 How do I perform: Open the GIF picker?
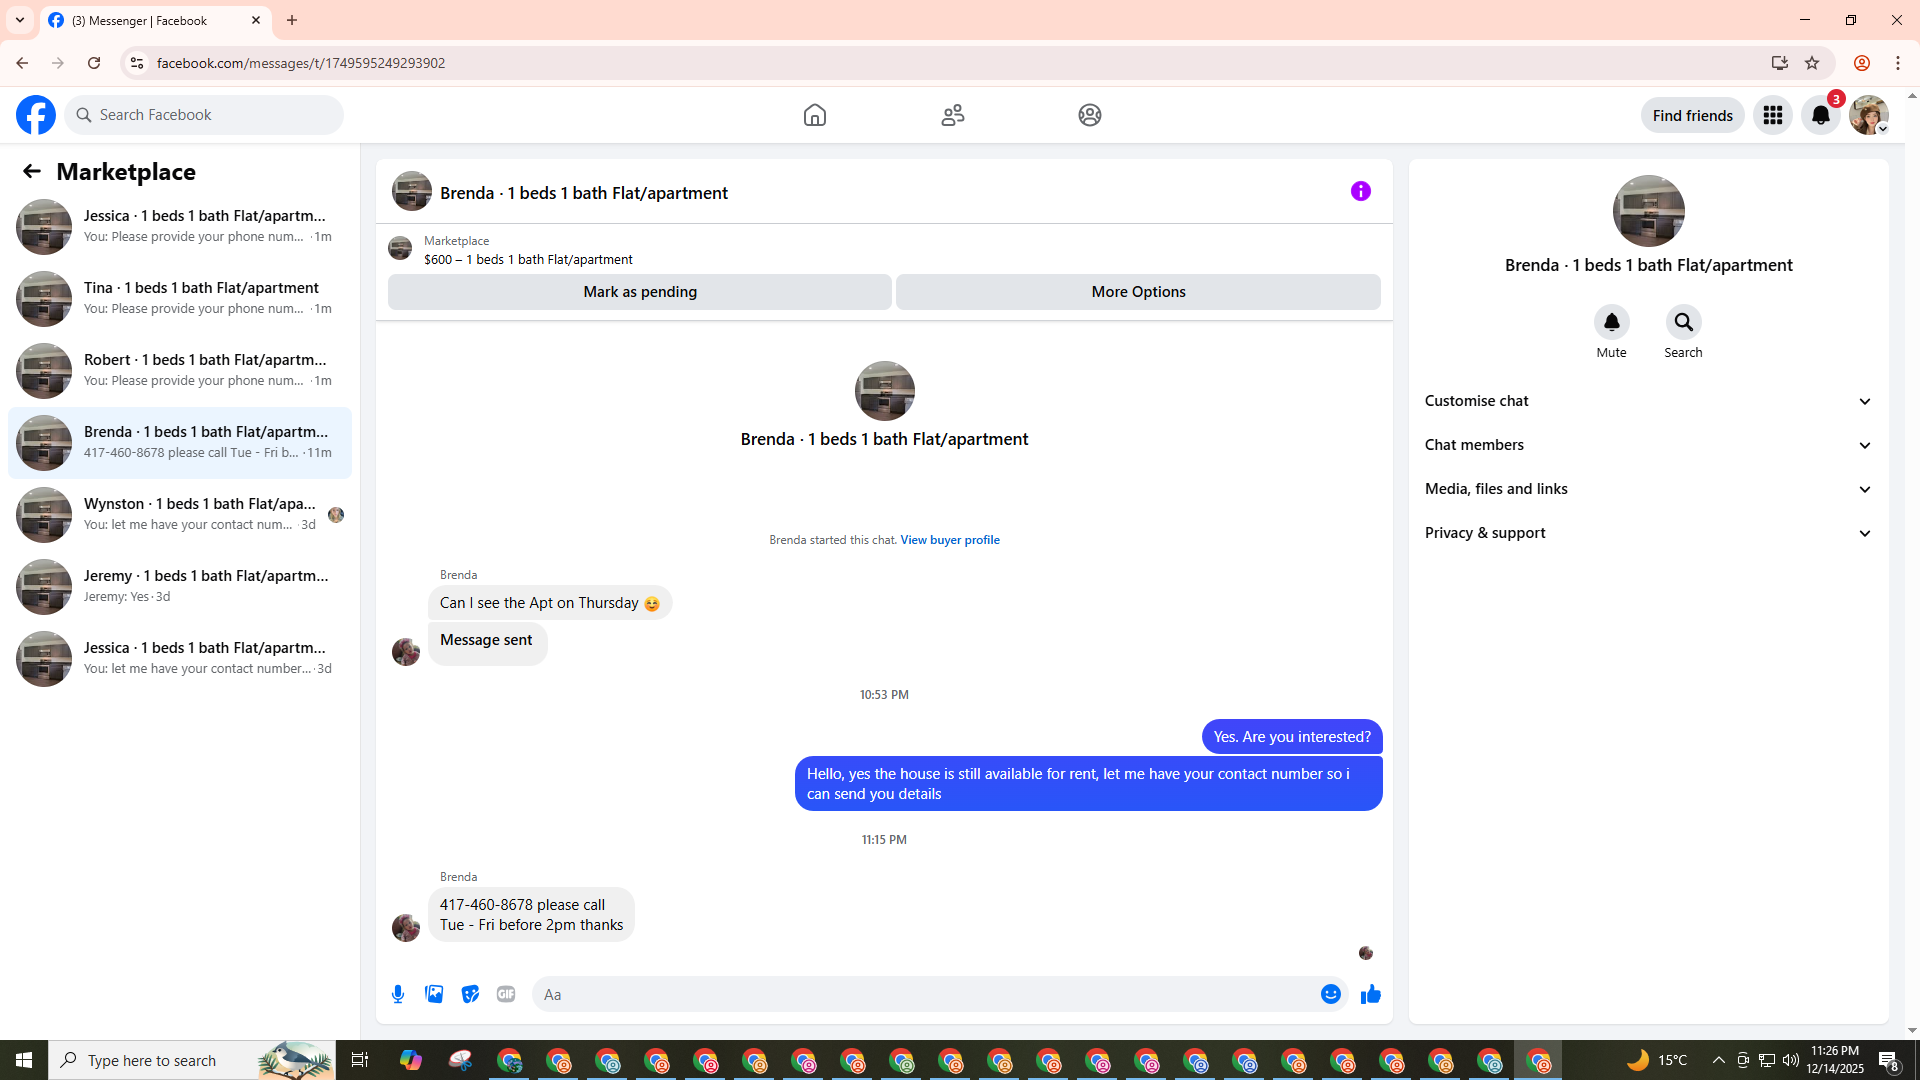pos(506,994)
